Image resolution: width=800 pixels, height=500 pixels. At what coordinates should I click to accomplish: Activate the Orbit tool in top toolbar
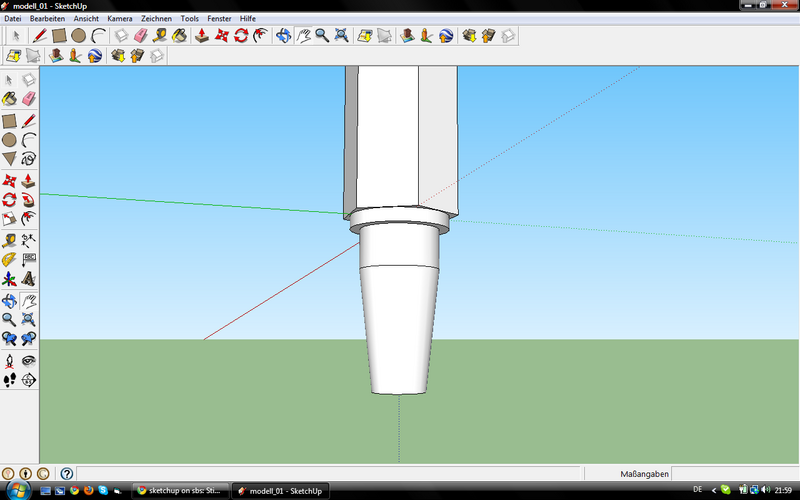pos(283,36)
